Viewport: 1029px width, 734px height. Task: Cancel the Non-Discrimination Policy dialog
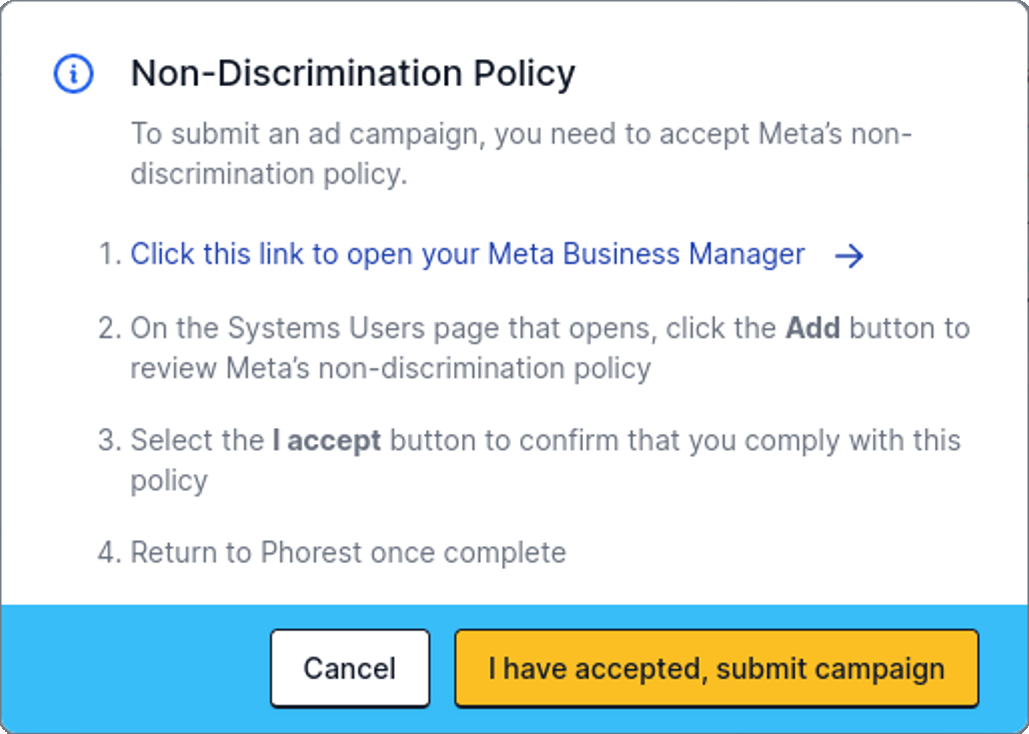350,668
